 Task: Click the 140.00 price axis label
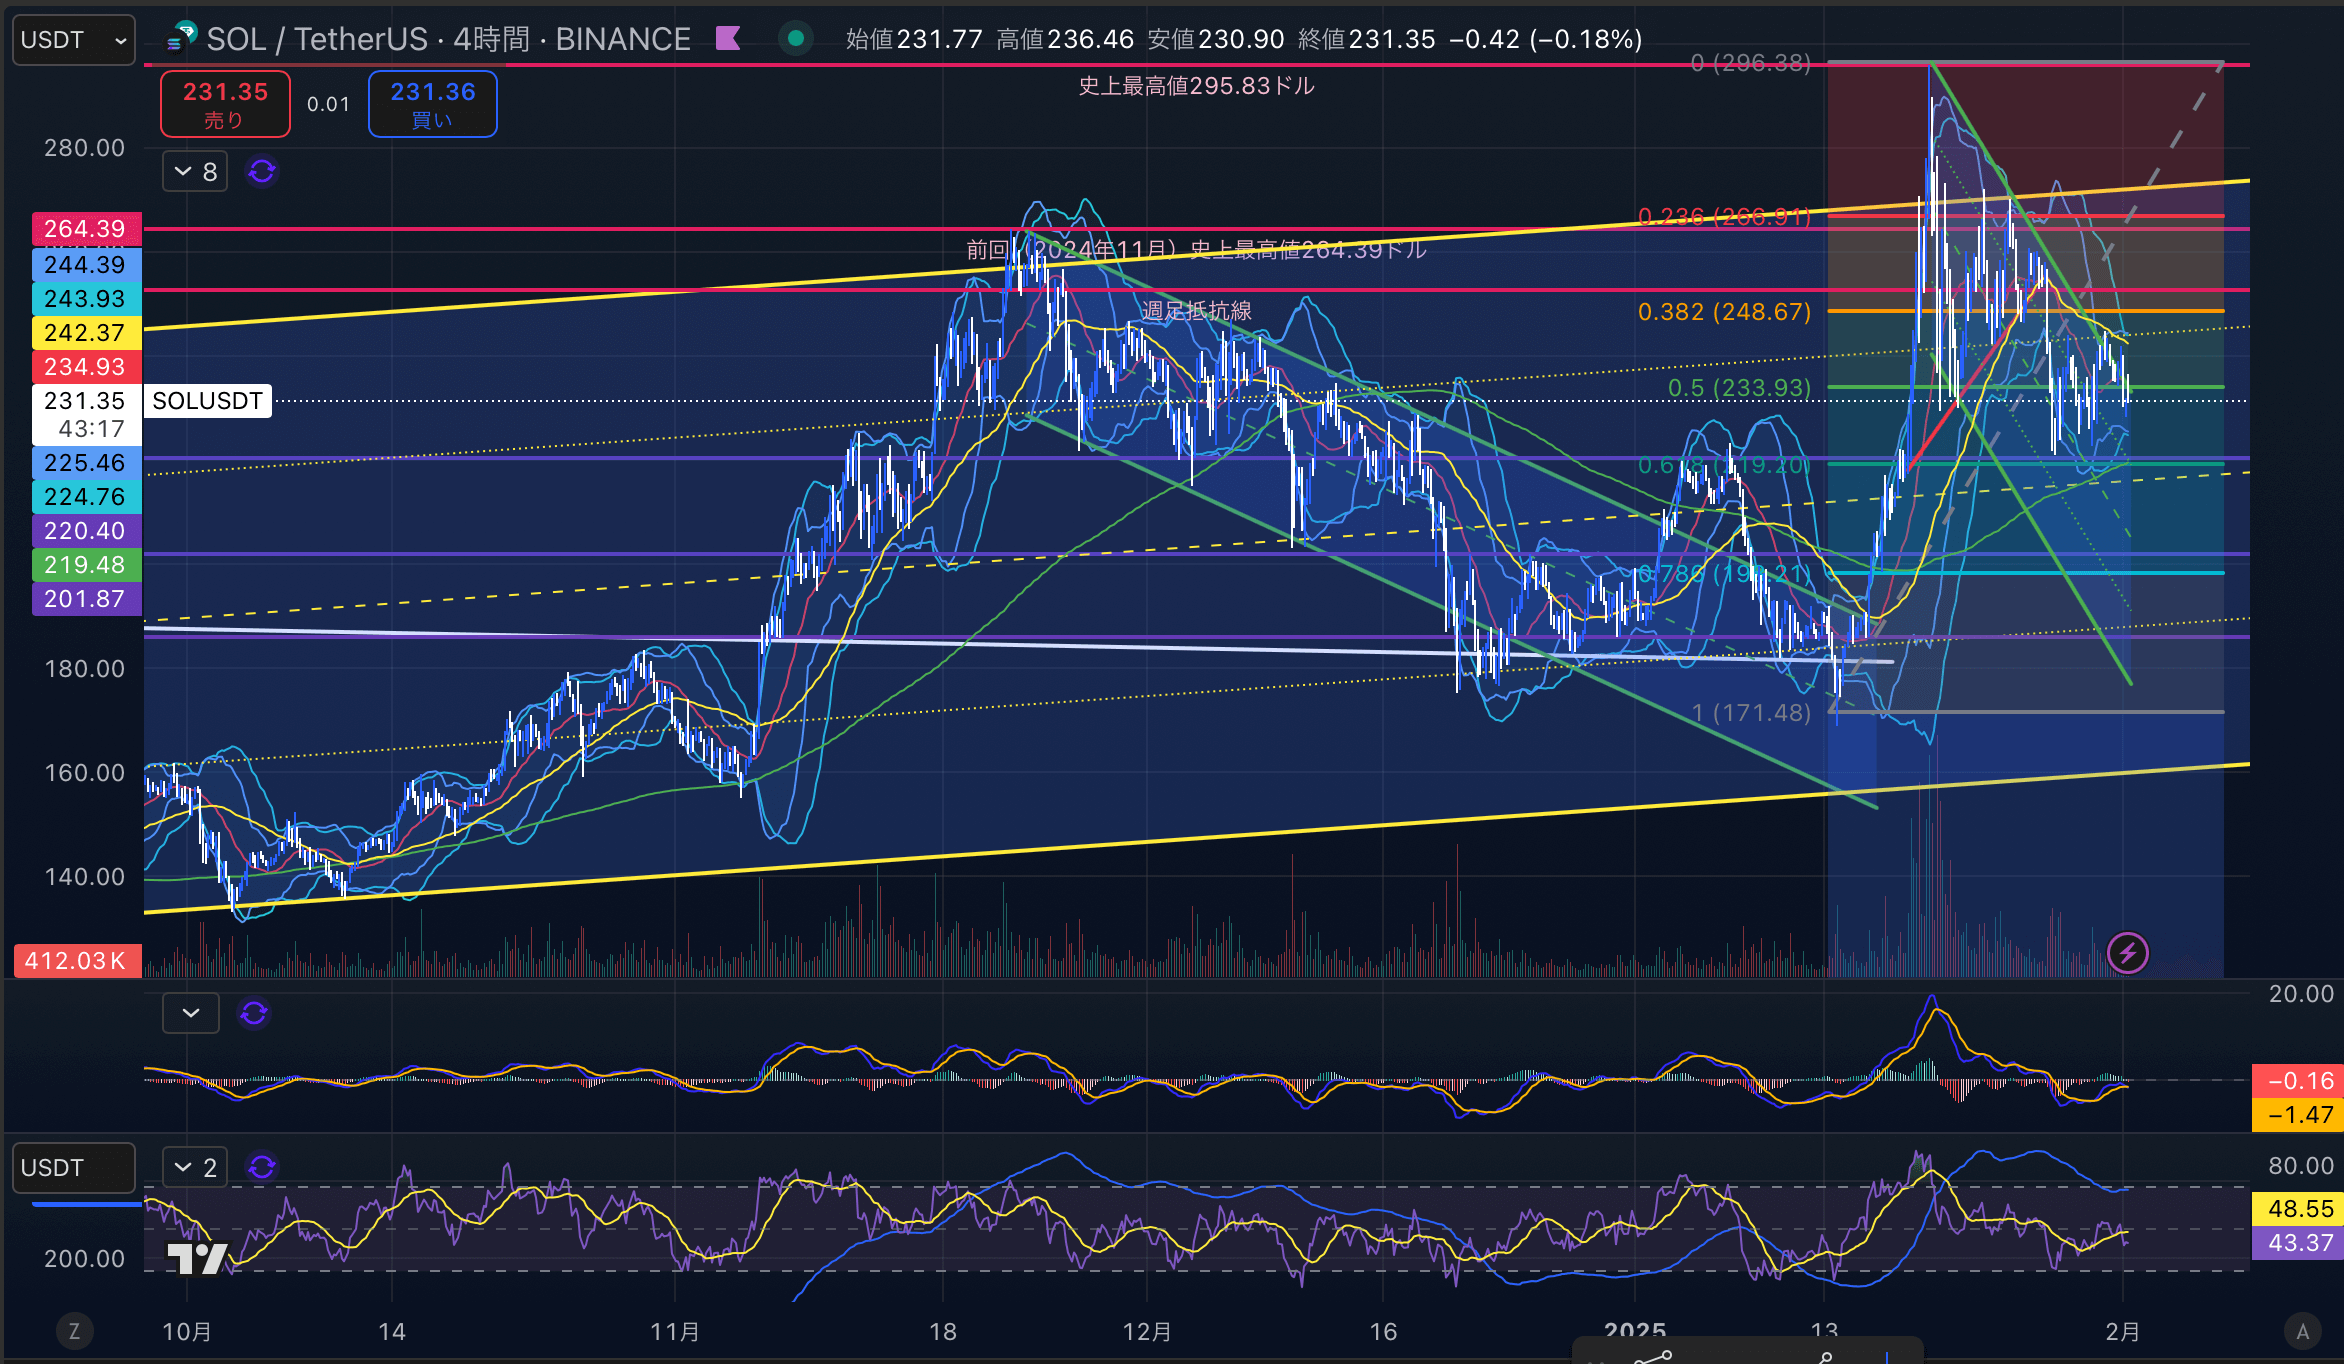(85, 877)
